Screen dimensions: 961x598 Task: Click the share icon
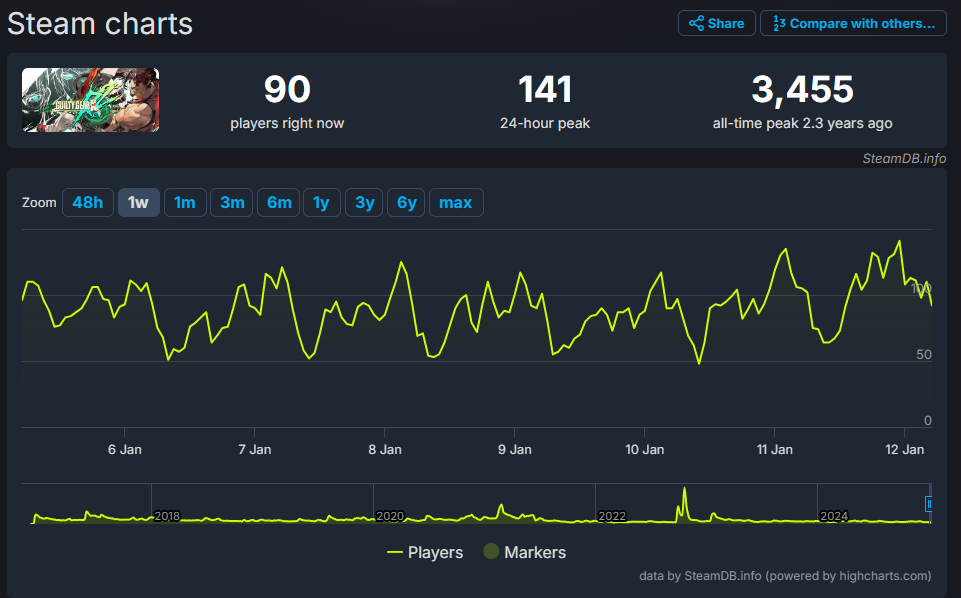tap(696, 23)
